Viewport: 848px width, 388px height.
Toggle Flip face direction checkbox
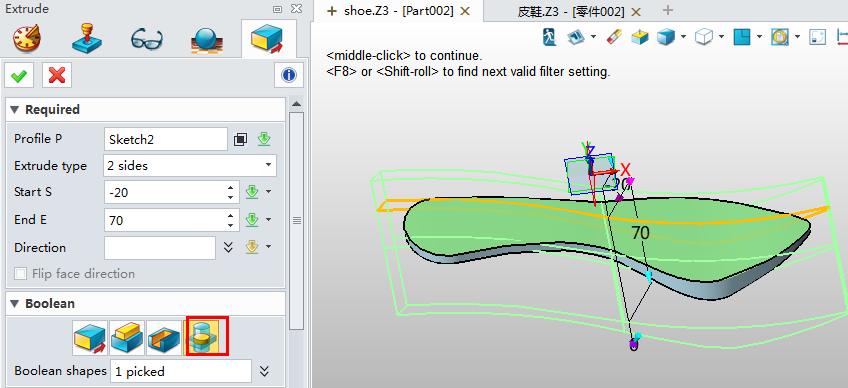(21, 274)
